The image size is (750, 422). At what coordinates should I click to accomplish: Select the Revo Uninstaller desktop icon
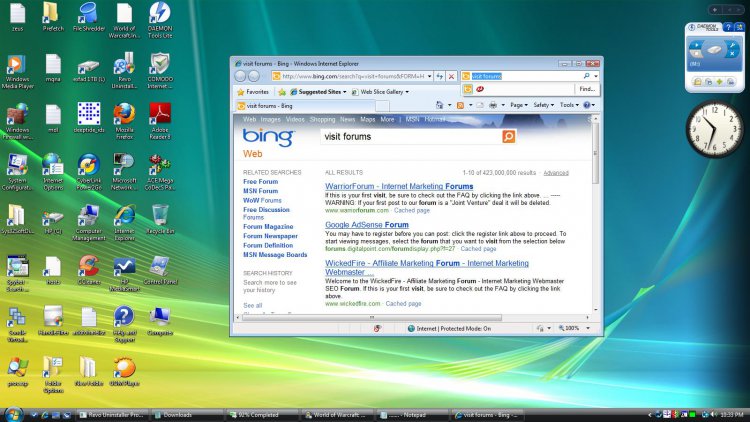(124, 71)
